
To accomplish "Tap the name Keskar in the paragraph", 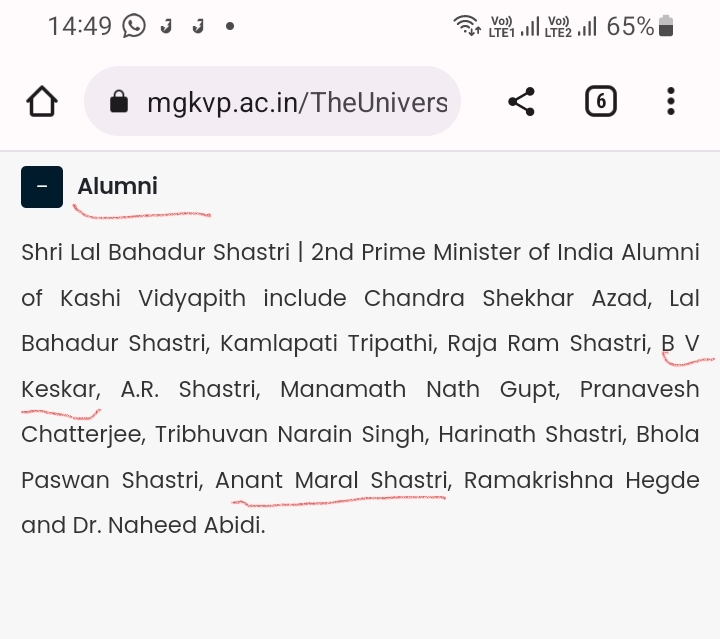I will coord(60,389).
